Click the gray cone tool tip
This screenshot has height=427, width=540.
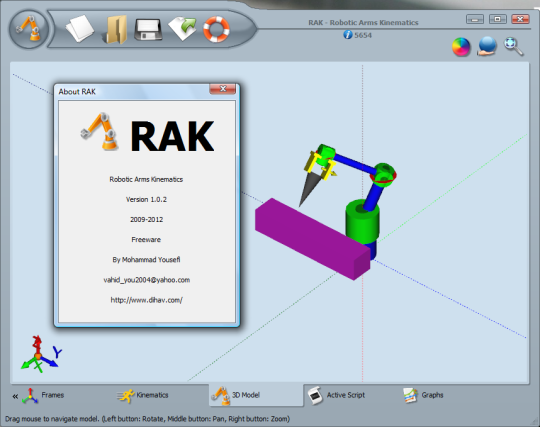click(x=309, y=189)
